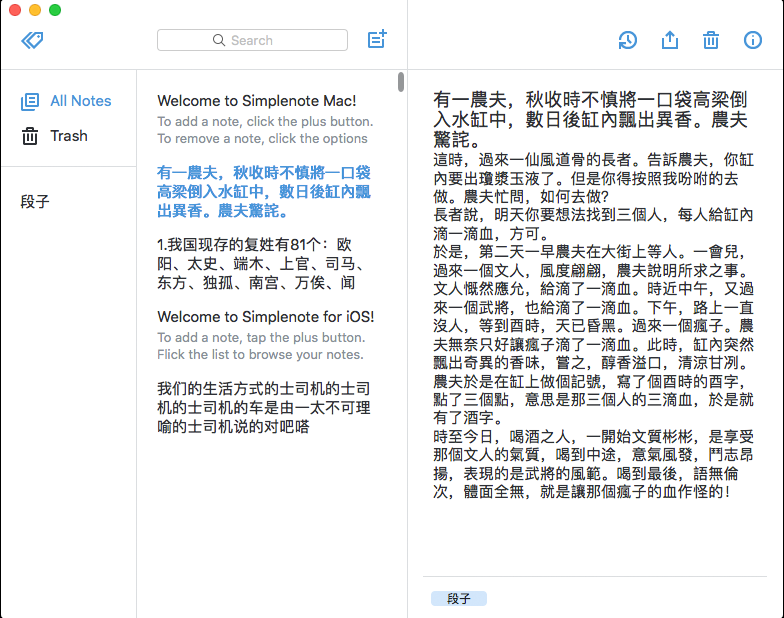Click the notes list scrollbar

click(x=401, y=82)
